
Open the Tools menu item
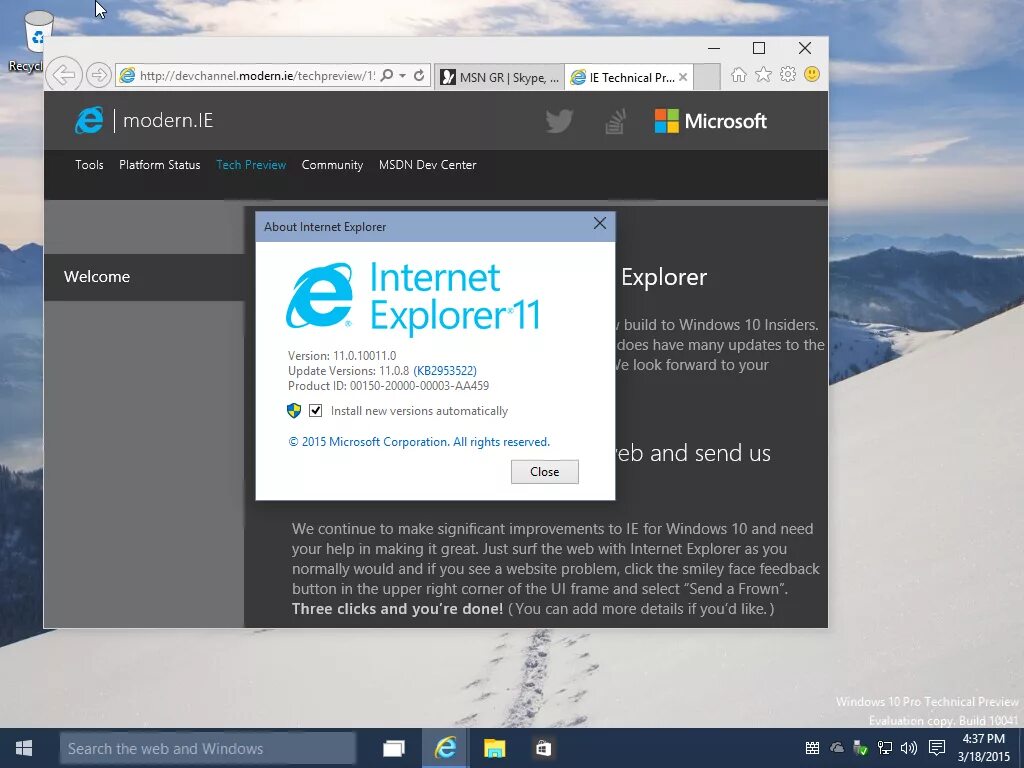[89, 165]
